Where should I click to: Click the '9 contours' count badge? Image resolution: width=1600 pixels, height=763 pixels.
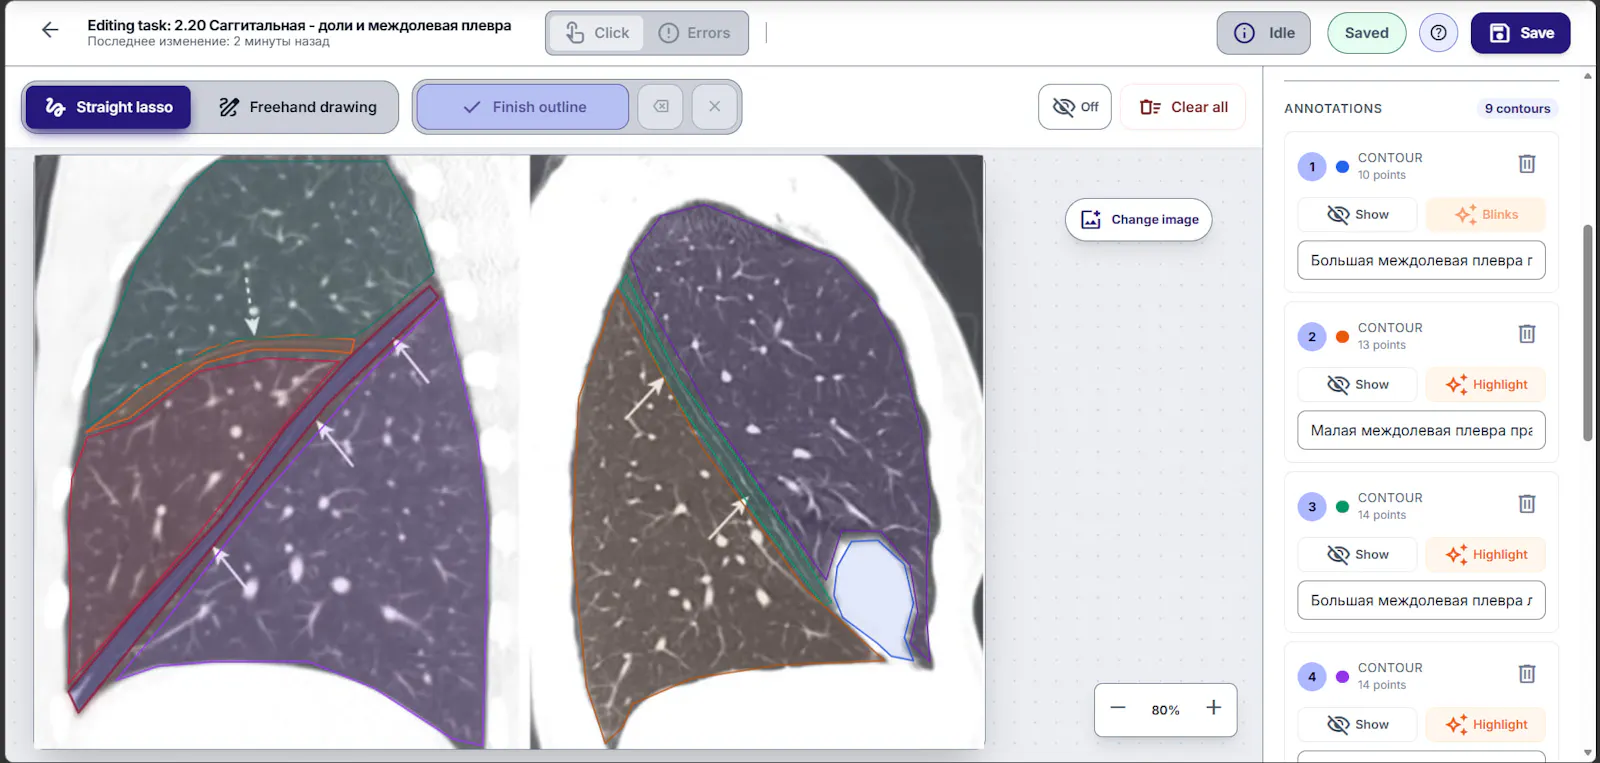1517,108
